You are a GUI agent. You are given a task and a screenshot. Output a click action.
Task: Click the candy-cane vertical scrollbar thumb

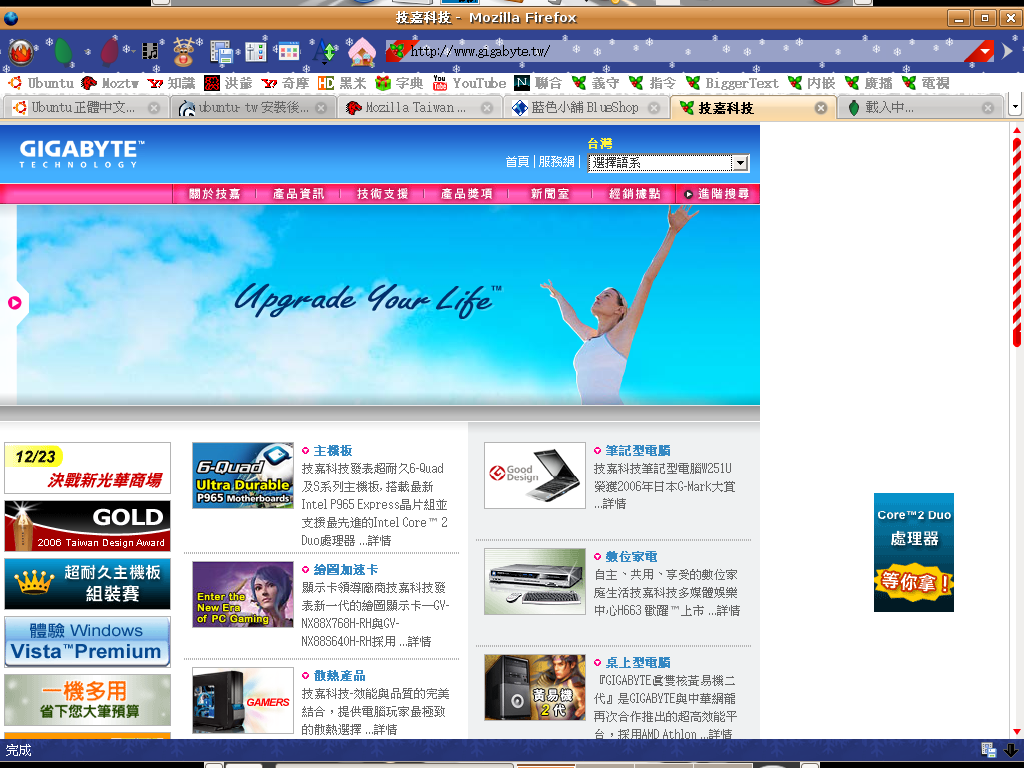1017,240
